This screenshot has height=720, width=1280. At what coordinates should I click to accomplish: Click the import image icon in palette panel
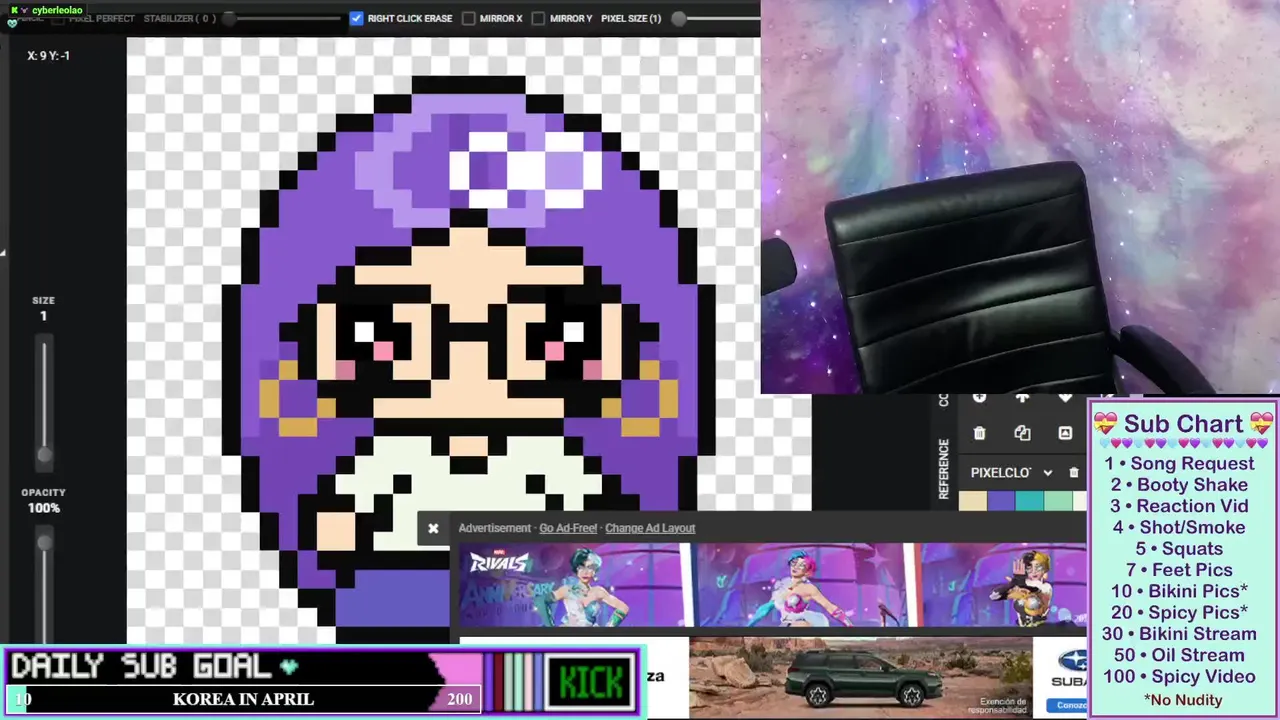click(x=1065, y=433)
